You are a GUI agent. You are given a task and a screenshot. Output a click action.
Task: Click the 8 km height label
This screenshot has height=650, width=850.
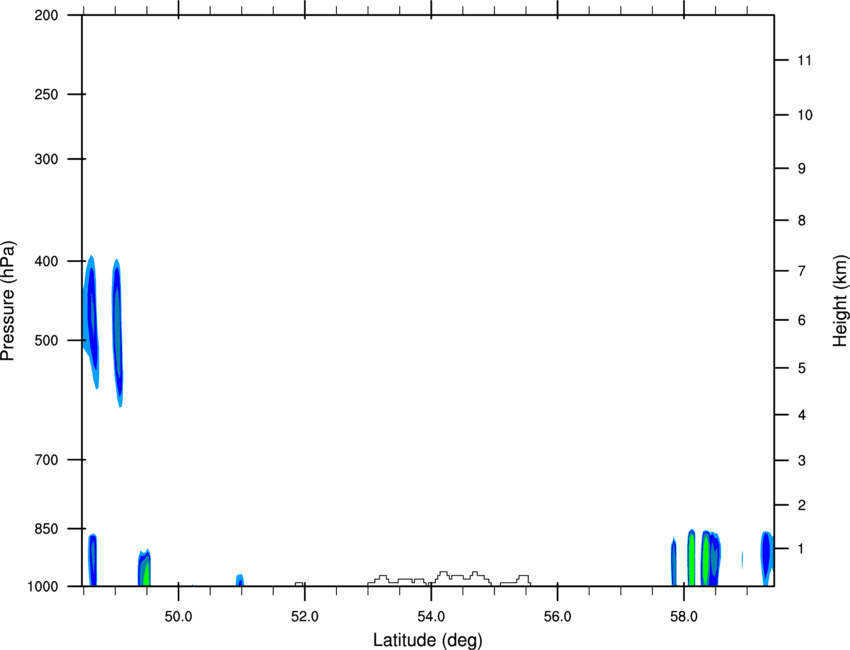pyautogui.click(x=802, y=220)
